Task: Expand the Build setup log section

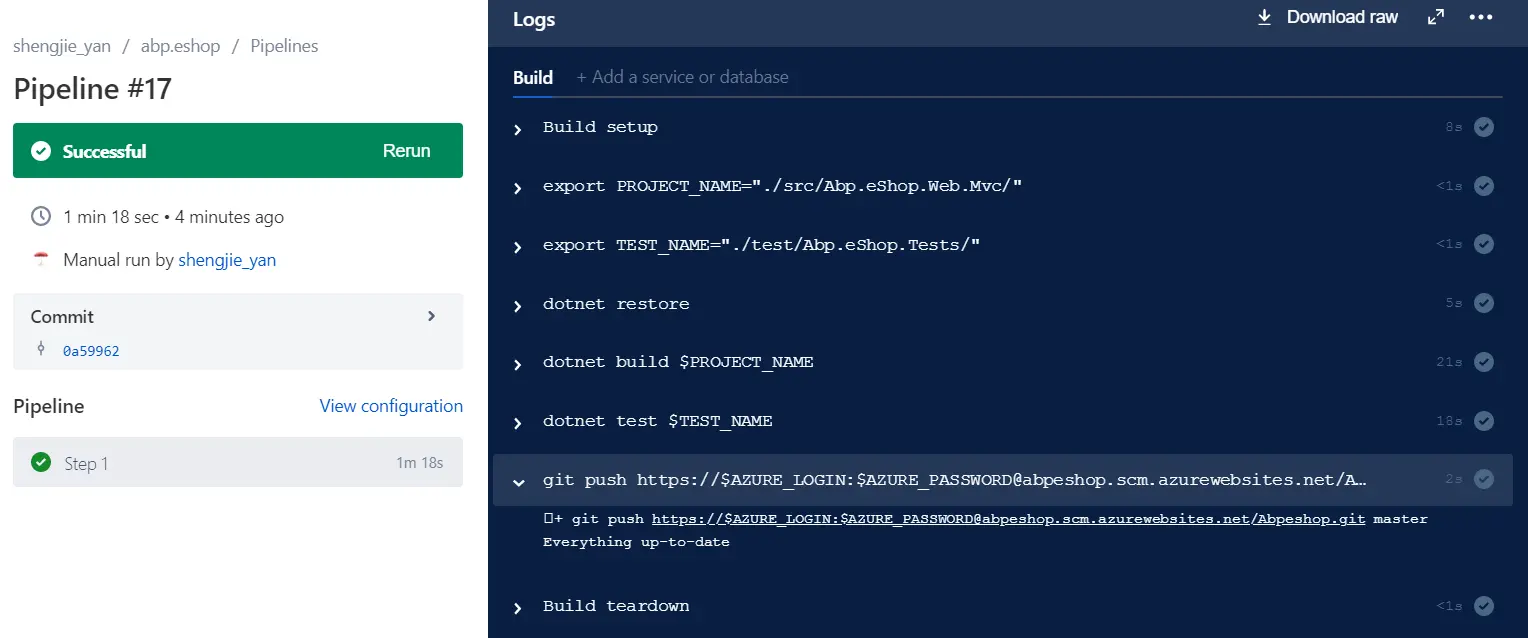Action: pyautogui.click(x=518, y=129)
